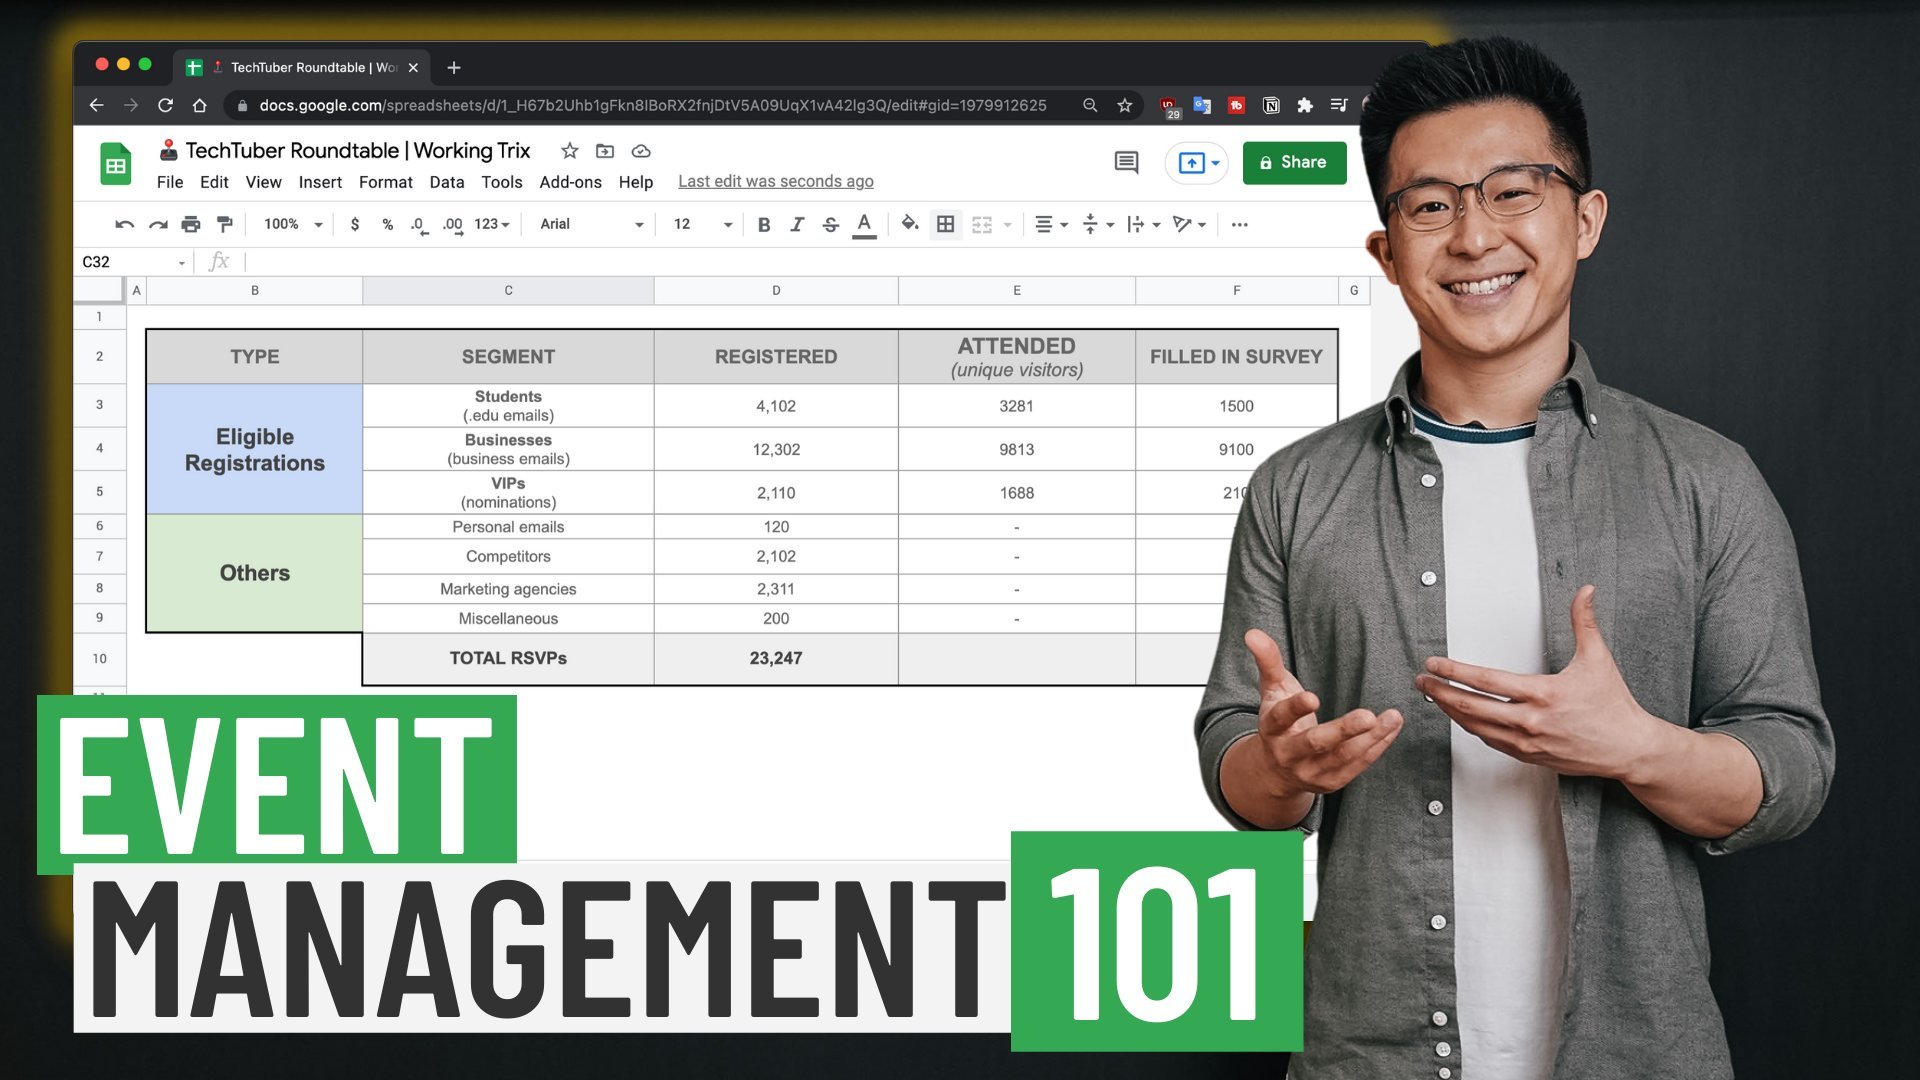Click the C32 name box field
The width and height of the screenshot is (1920, 1080).
[x=125, y=262]
